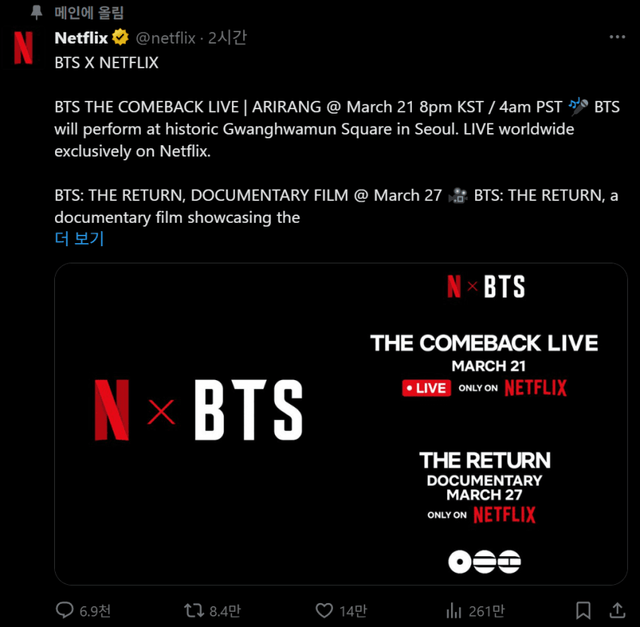This screenshot has width=640, height=627.
Task: Open the Netflix profile avatar
Action: (x=23, y=46)
